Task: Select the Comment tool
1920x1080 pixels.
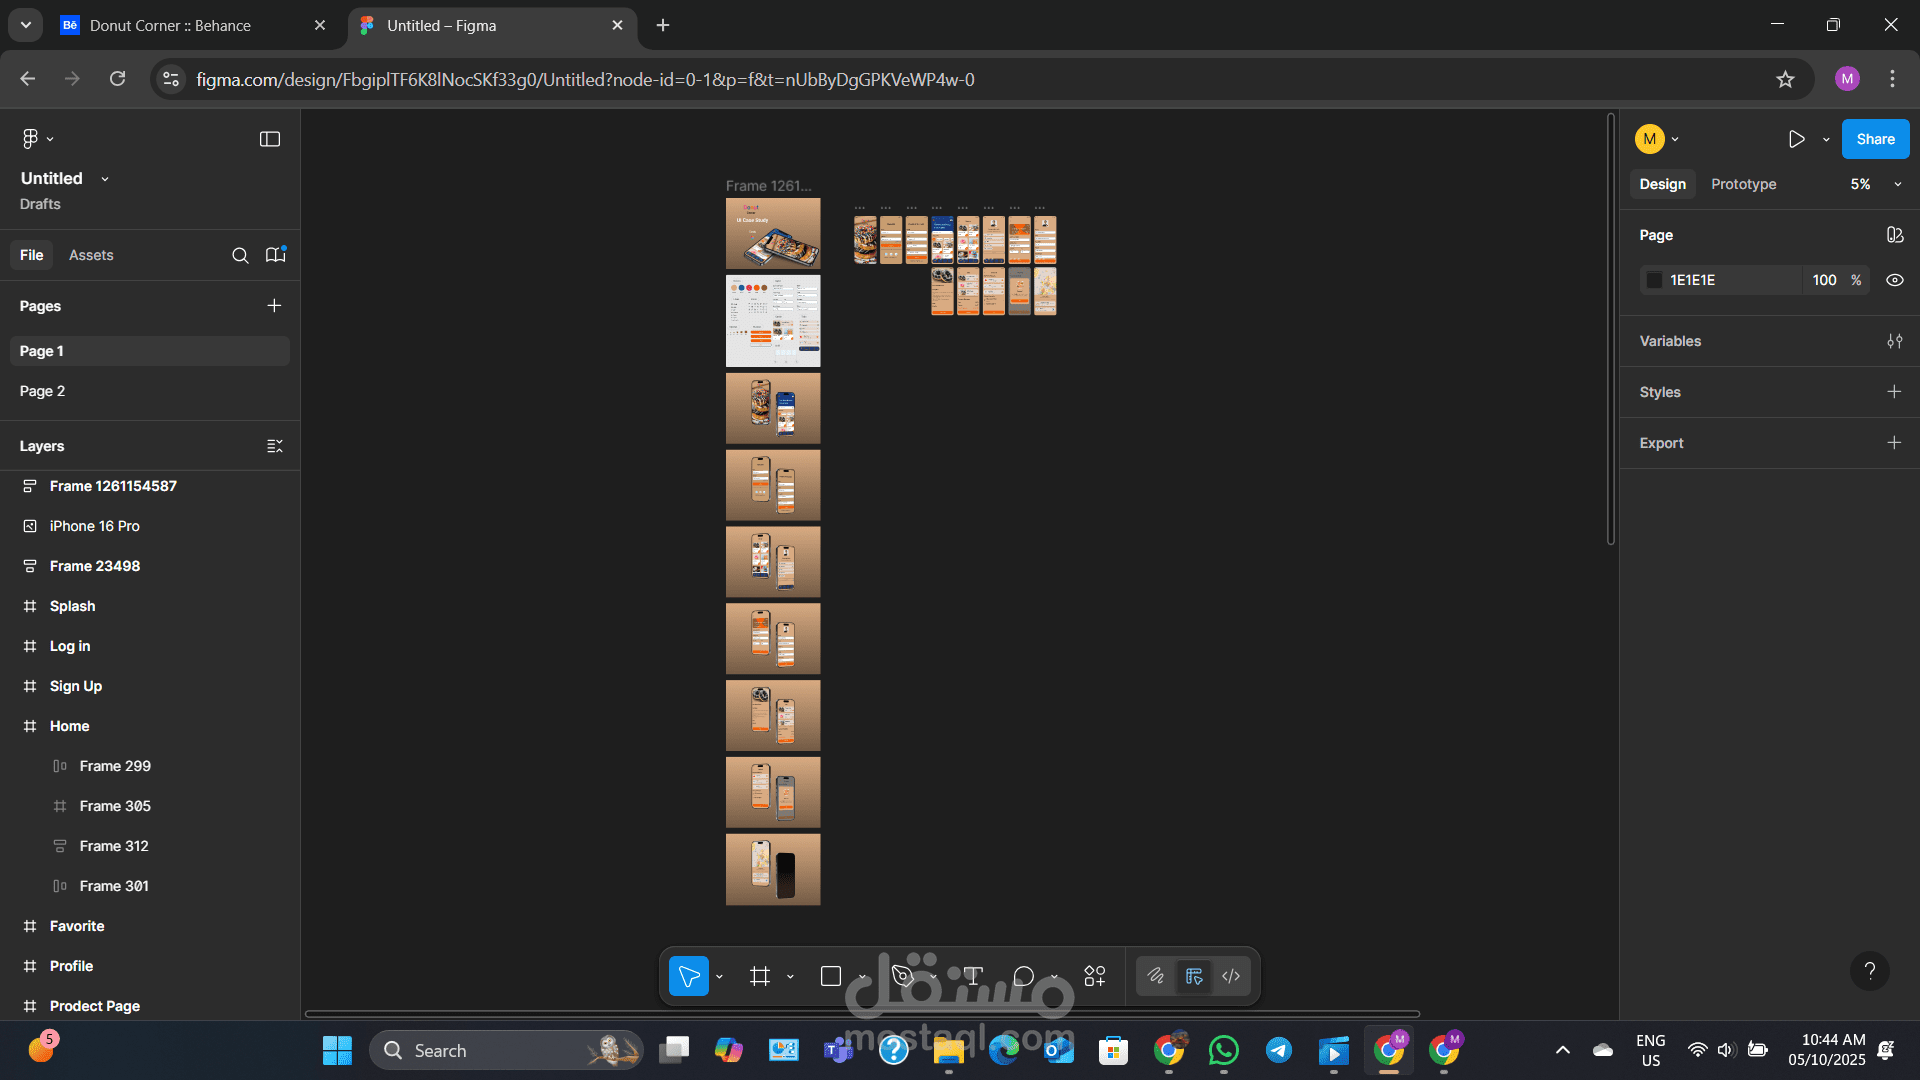Action: coord(1024,976)
